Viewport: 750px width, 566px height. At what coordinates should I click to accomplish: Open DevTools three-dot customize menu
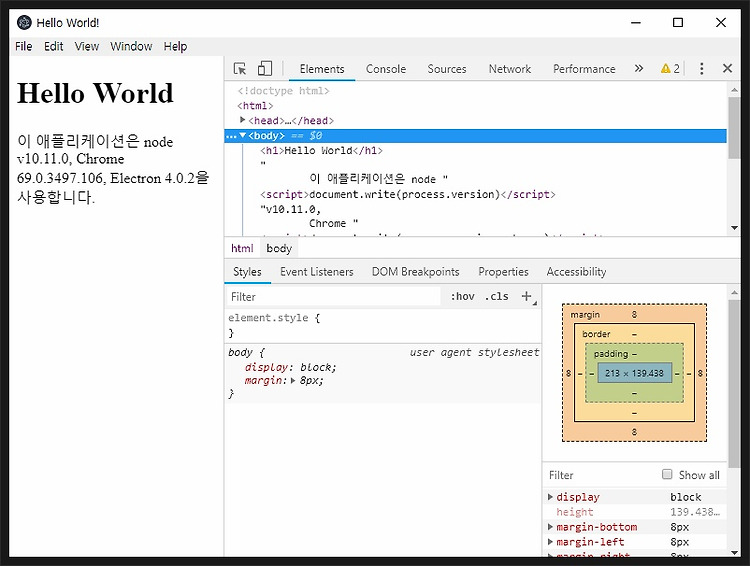click(x=701, y=69)
